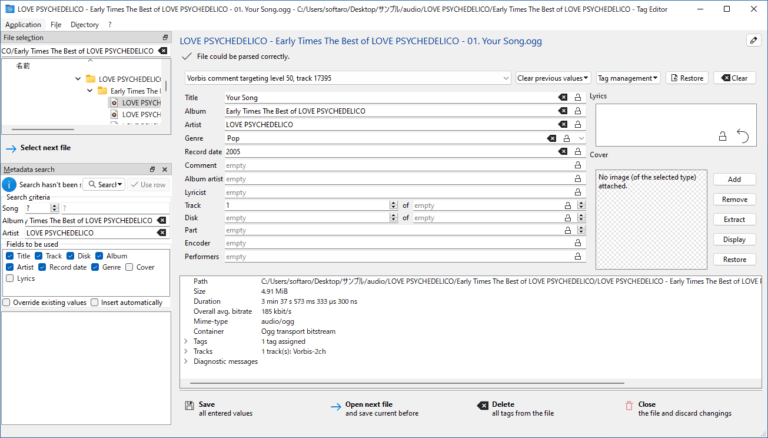Toggle the Disk field checkbox
Viewport: 768px width, 438px height.
point(71,256)
